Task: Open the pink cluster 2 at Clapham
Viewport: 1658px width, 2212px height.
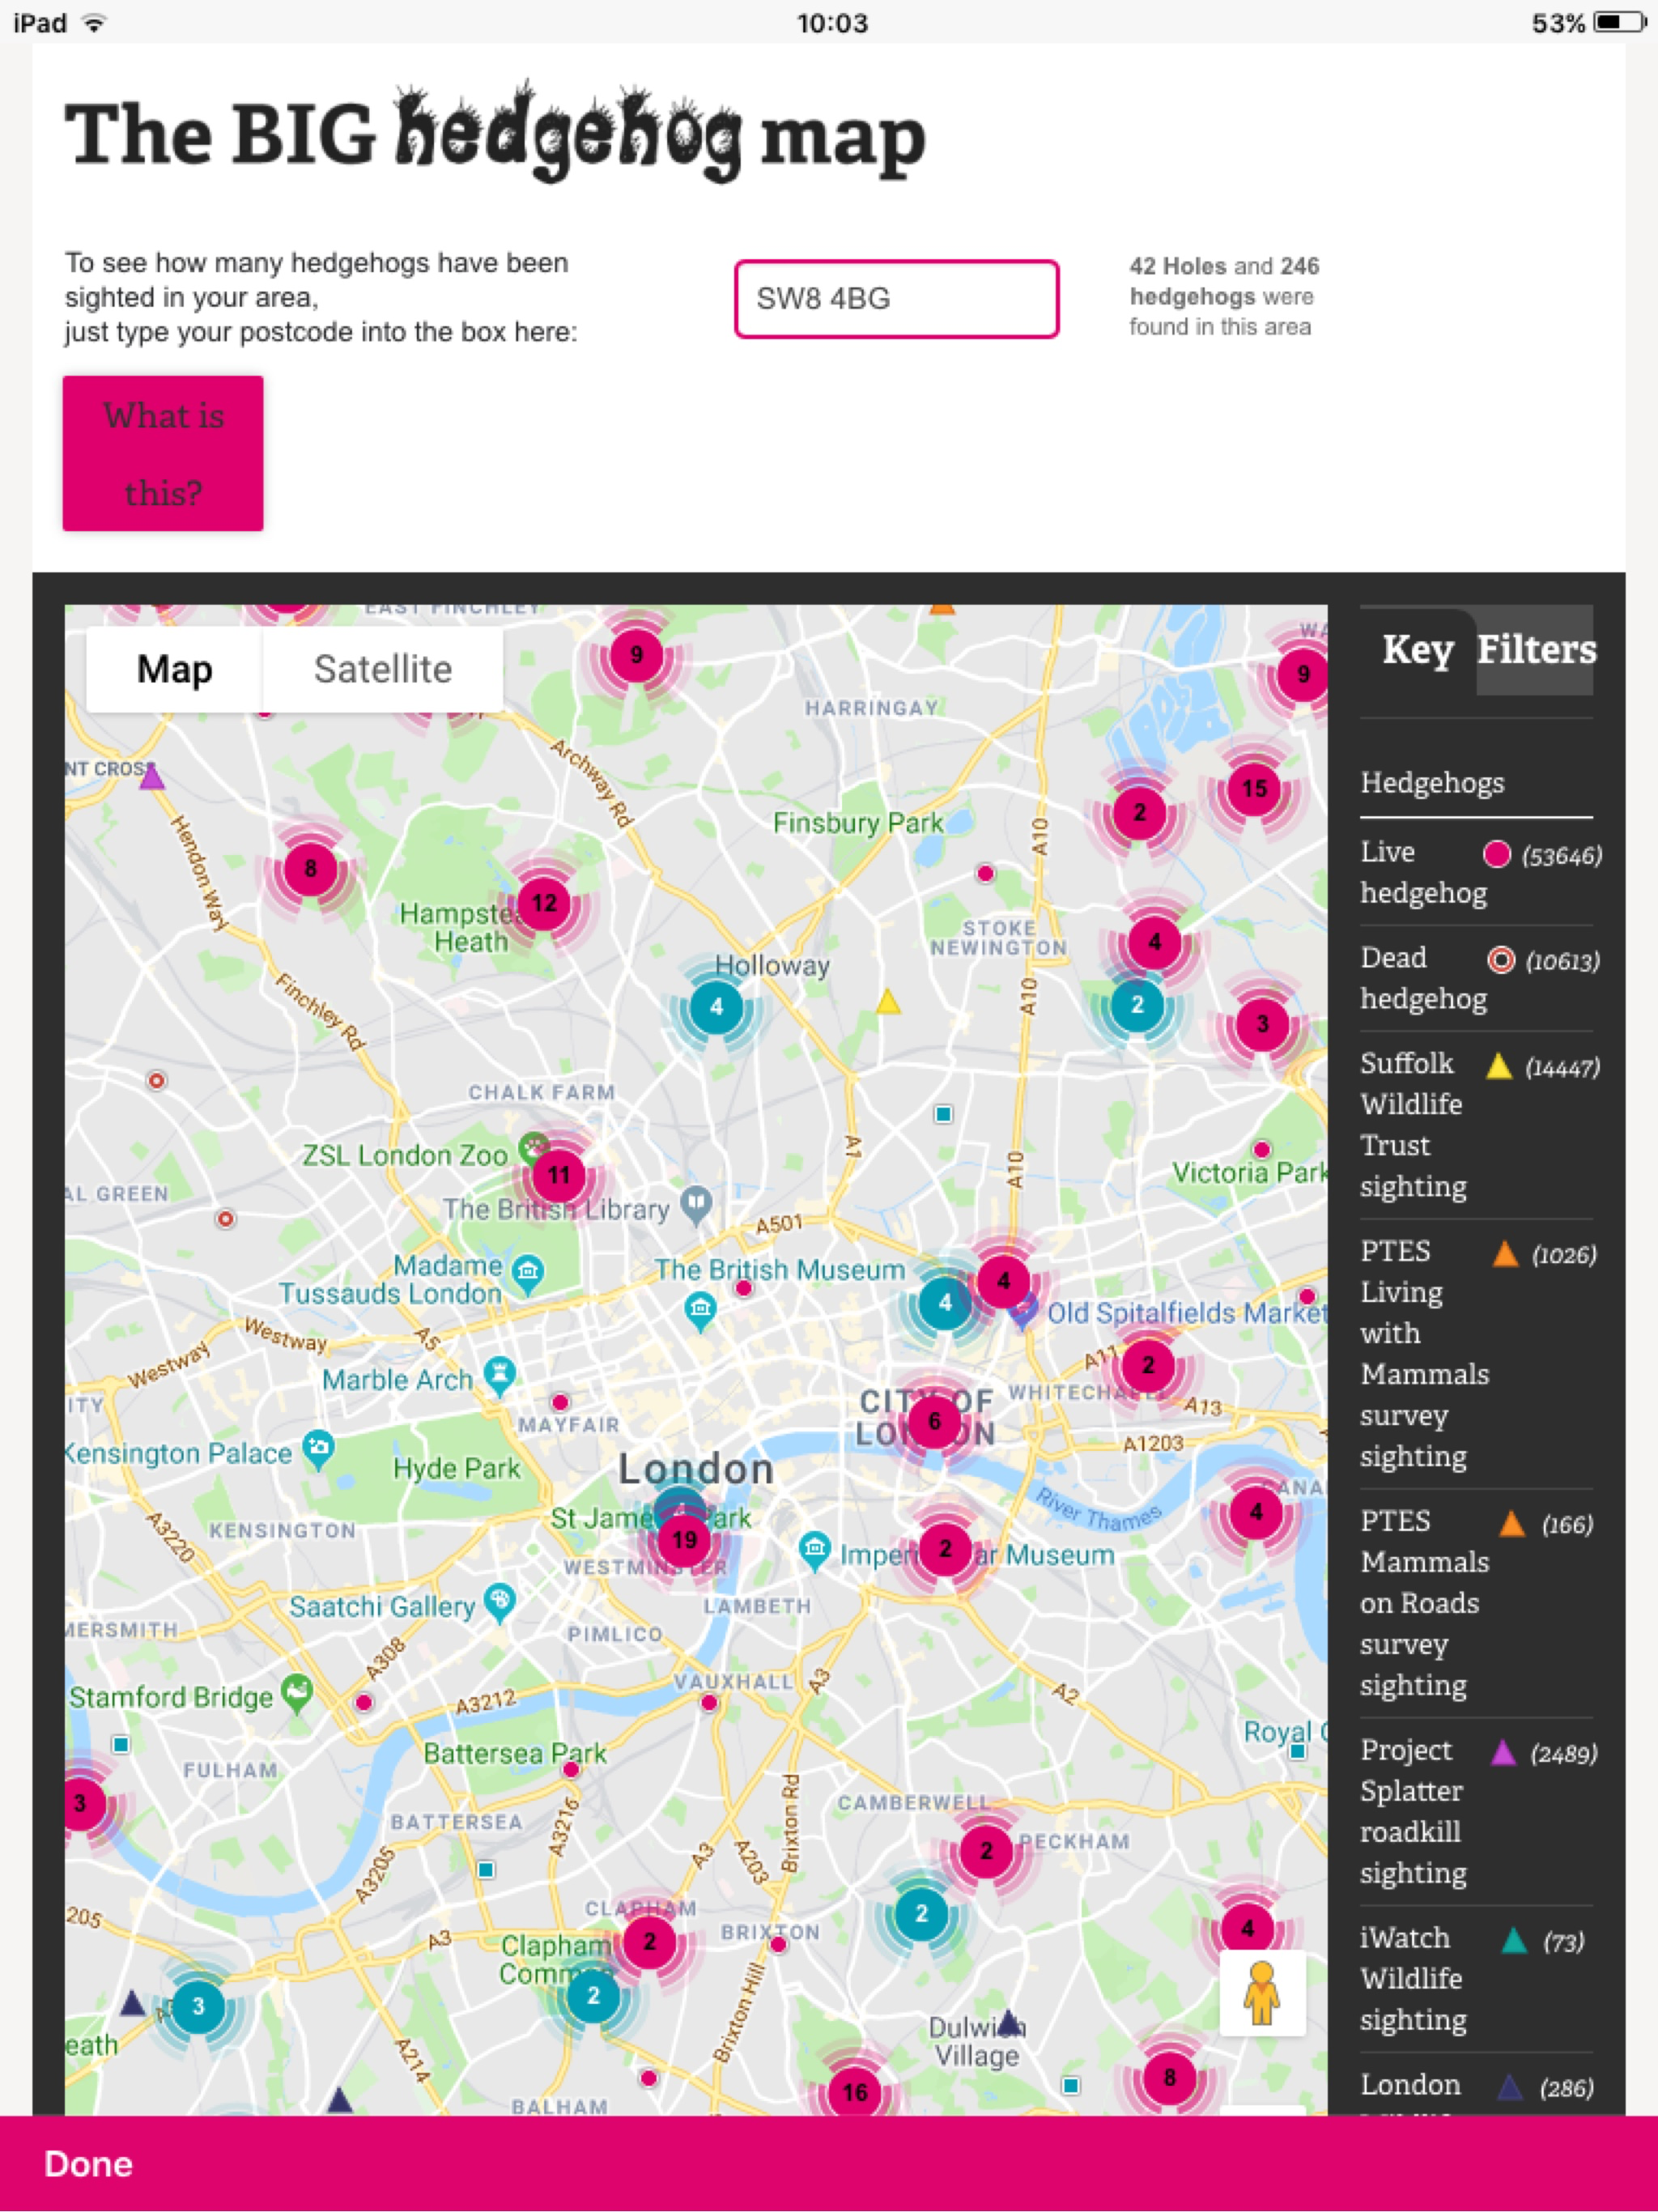Action: coord(650,1942)
